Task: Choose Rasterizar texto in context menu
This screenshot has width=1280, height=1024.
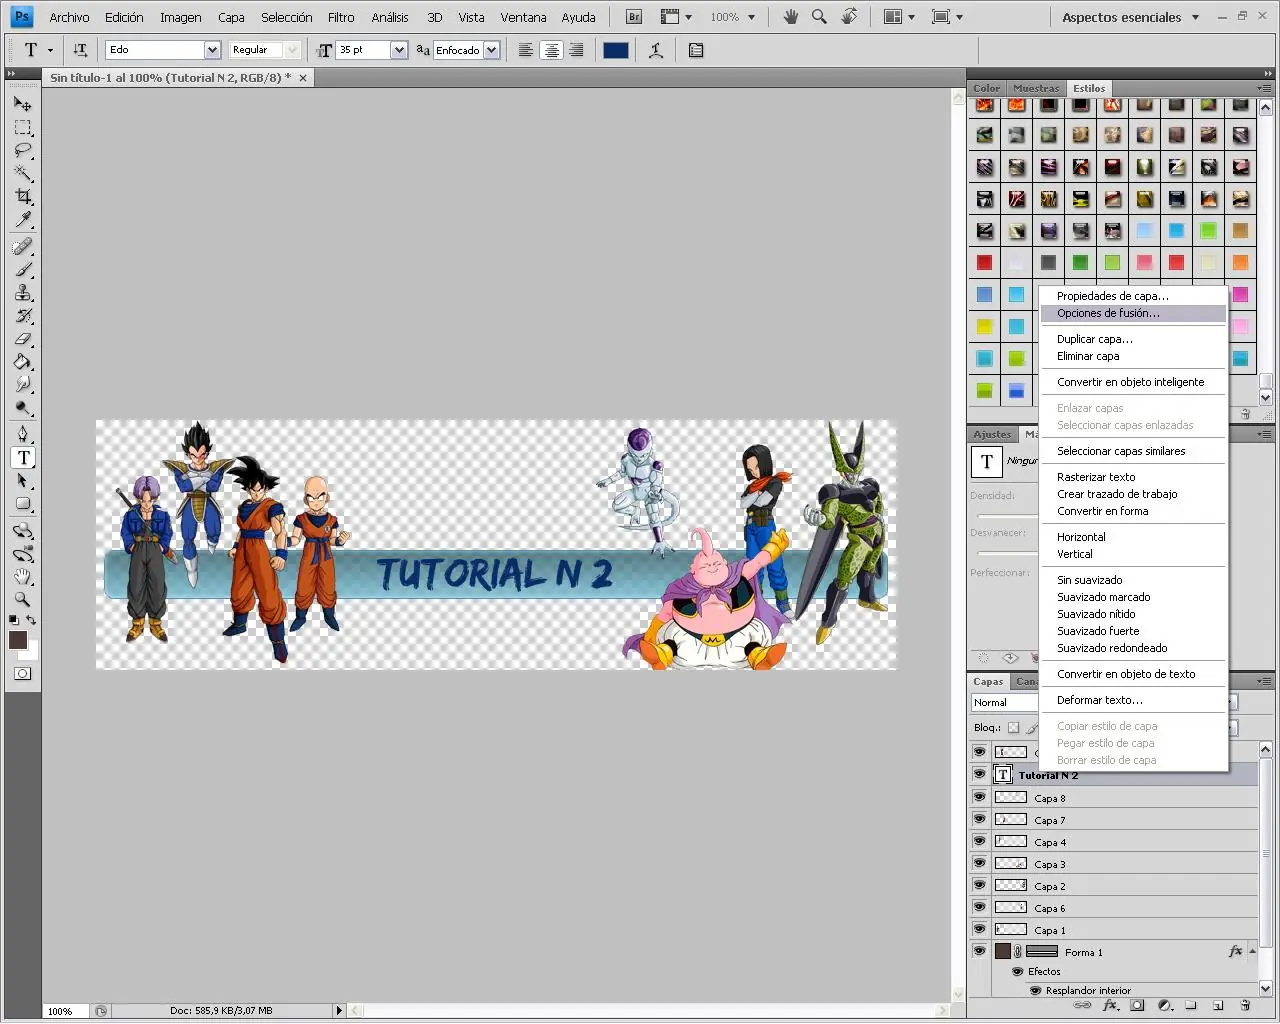Action: 1133,477
